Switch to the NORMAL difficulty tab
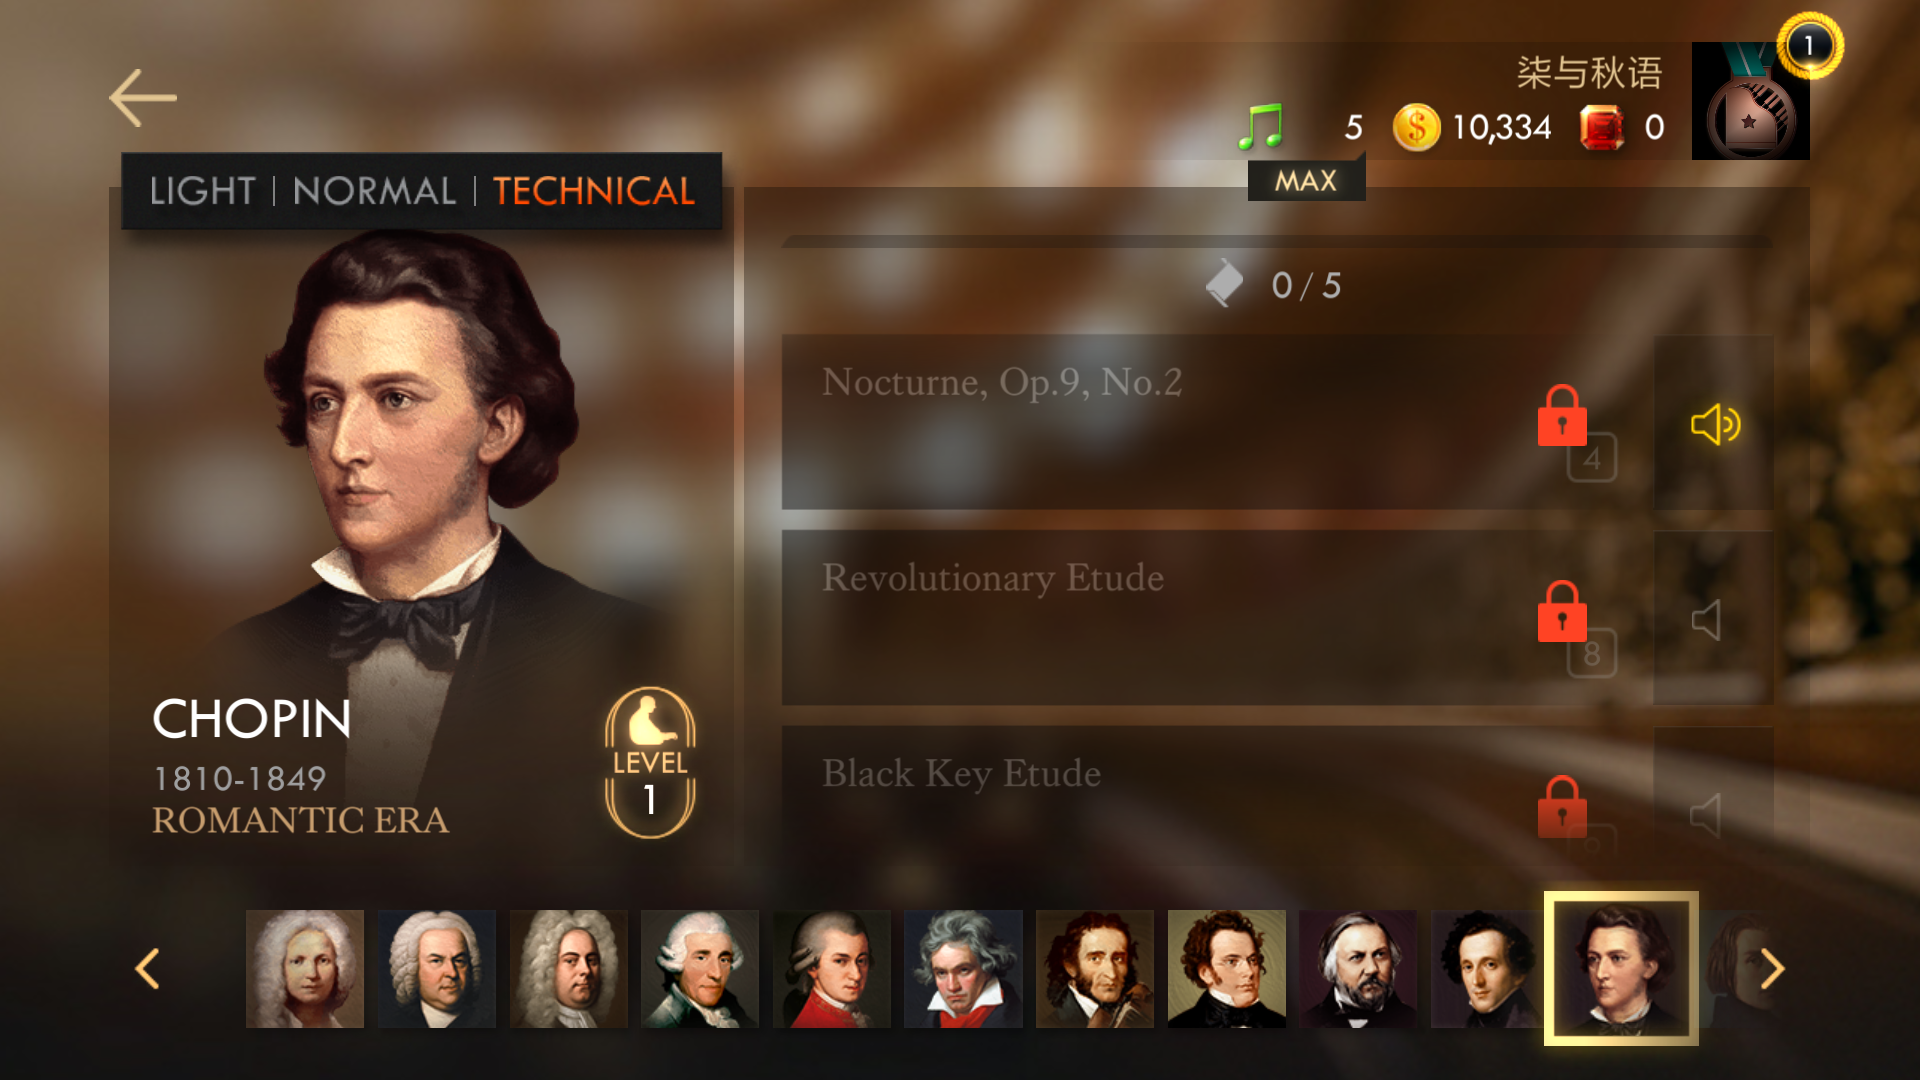This screenshot has width=1920, height=1080. point(374,191)
